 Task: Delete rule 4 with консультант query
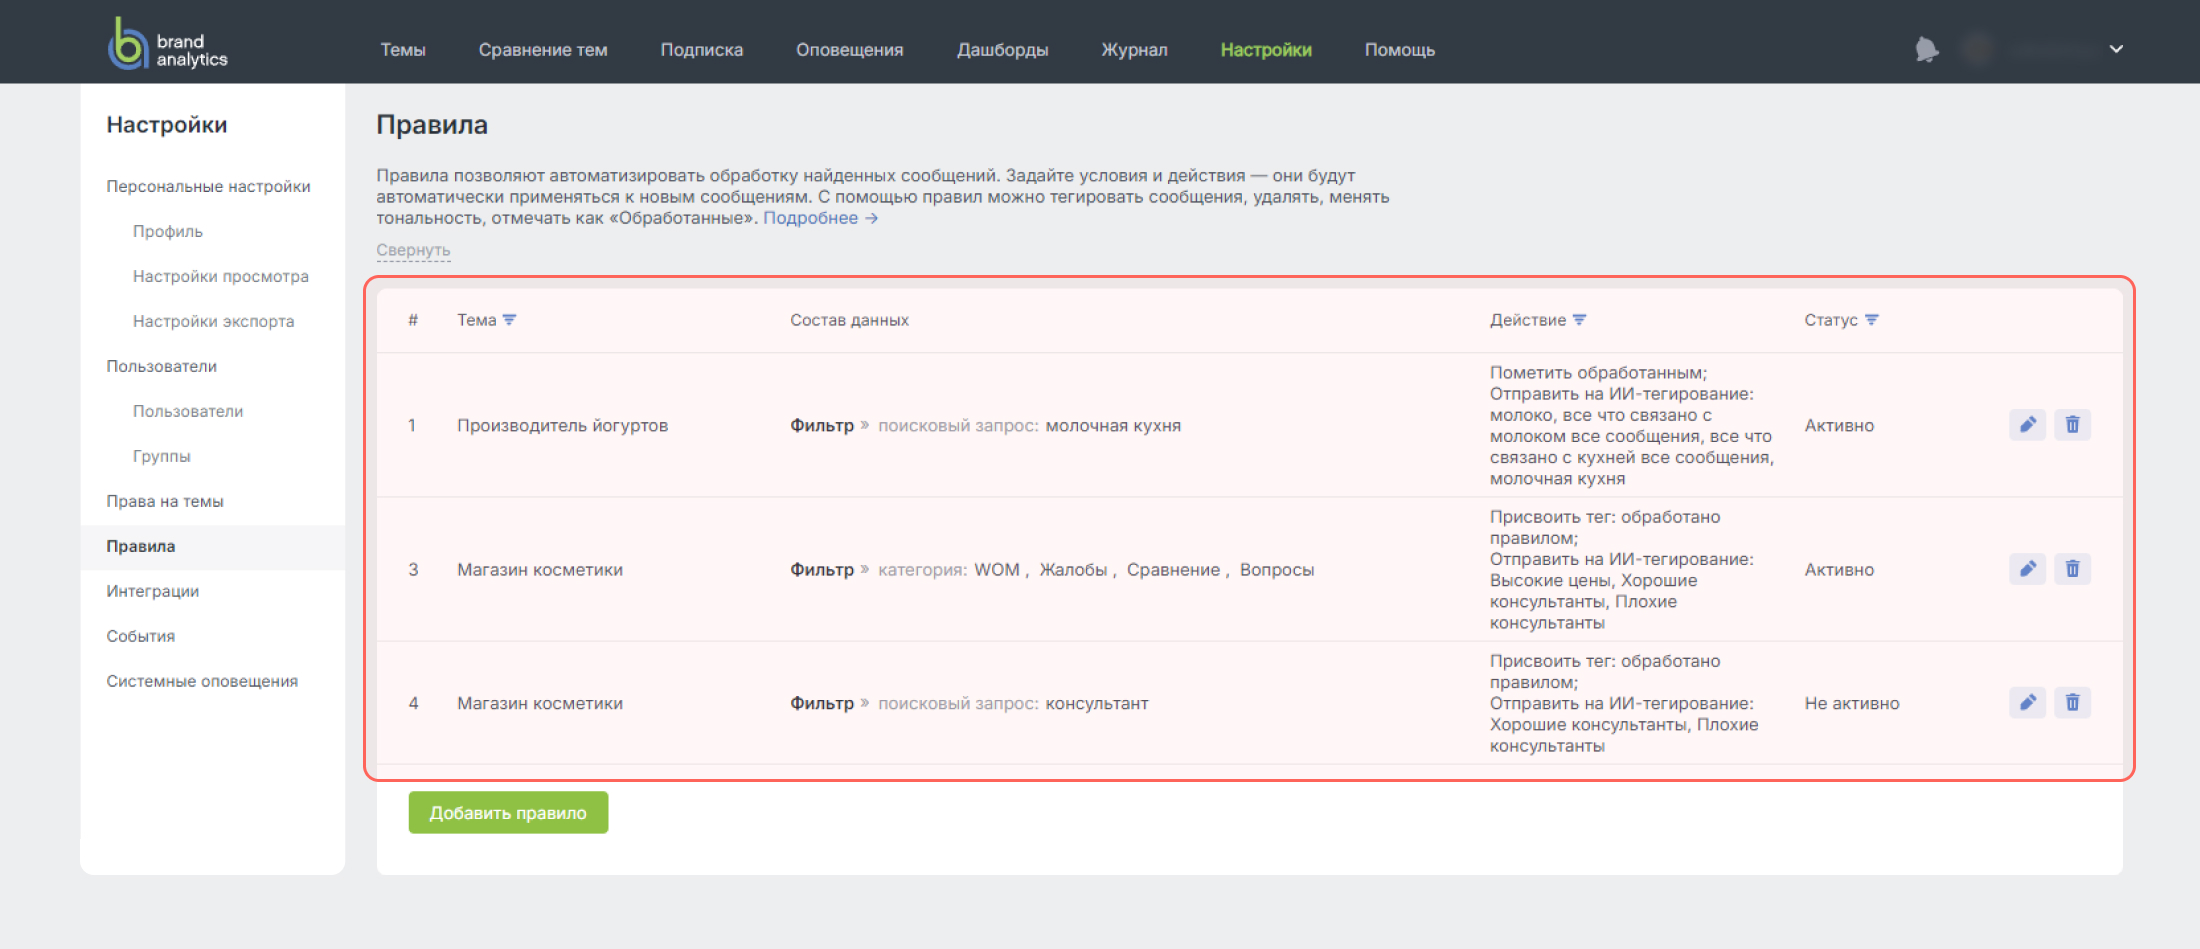(x=2072, y=703)
